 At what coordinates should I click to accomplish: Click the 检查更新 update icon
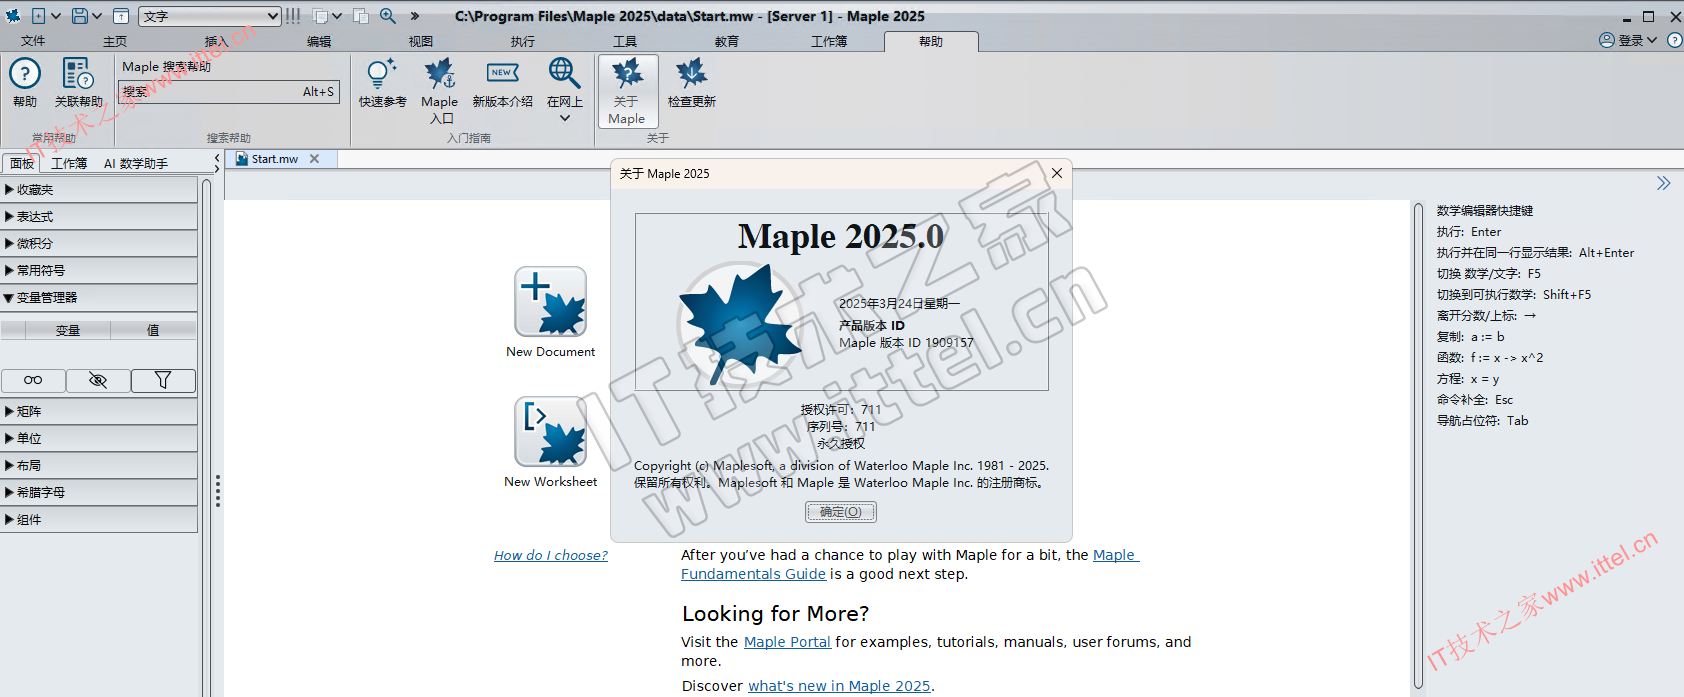tap(691, 73)
